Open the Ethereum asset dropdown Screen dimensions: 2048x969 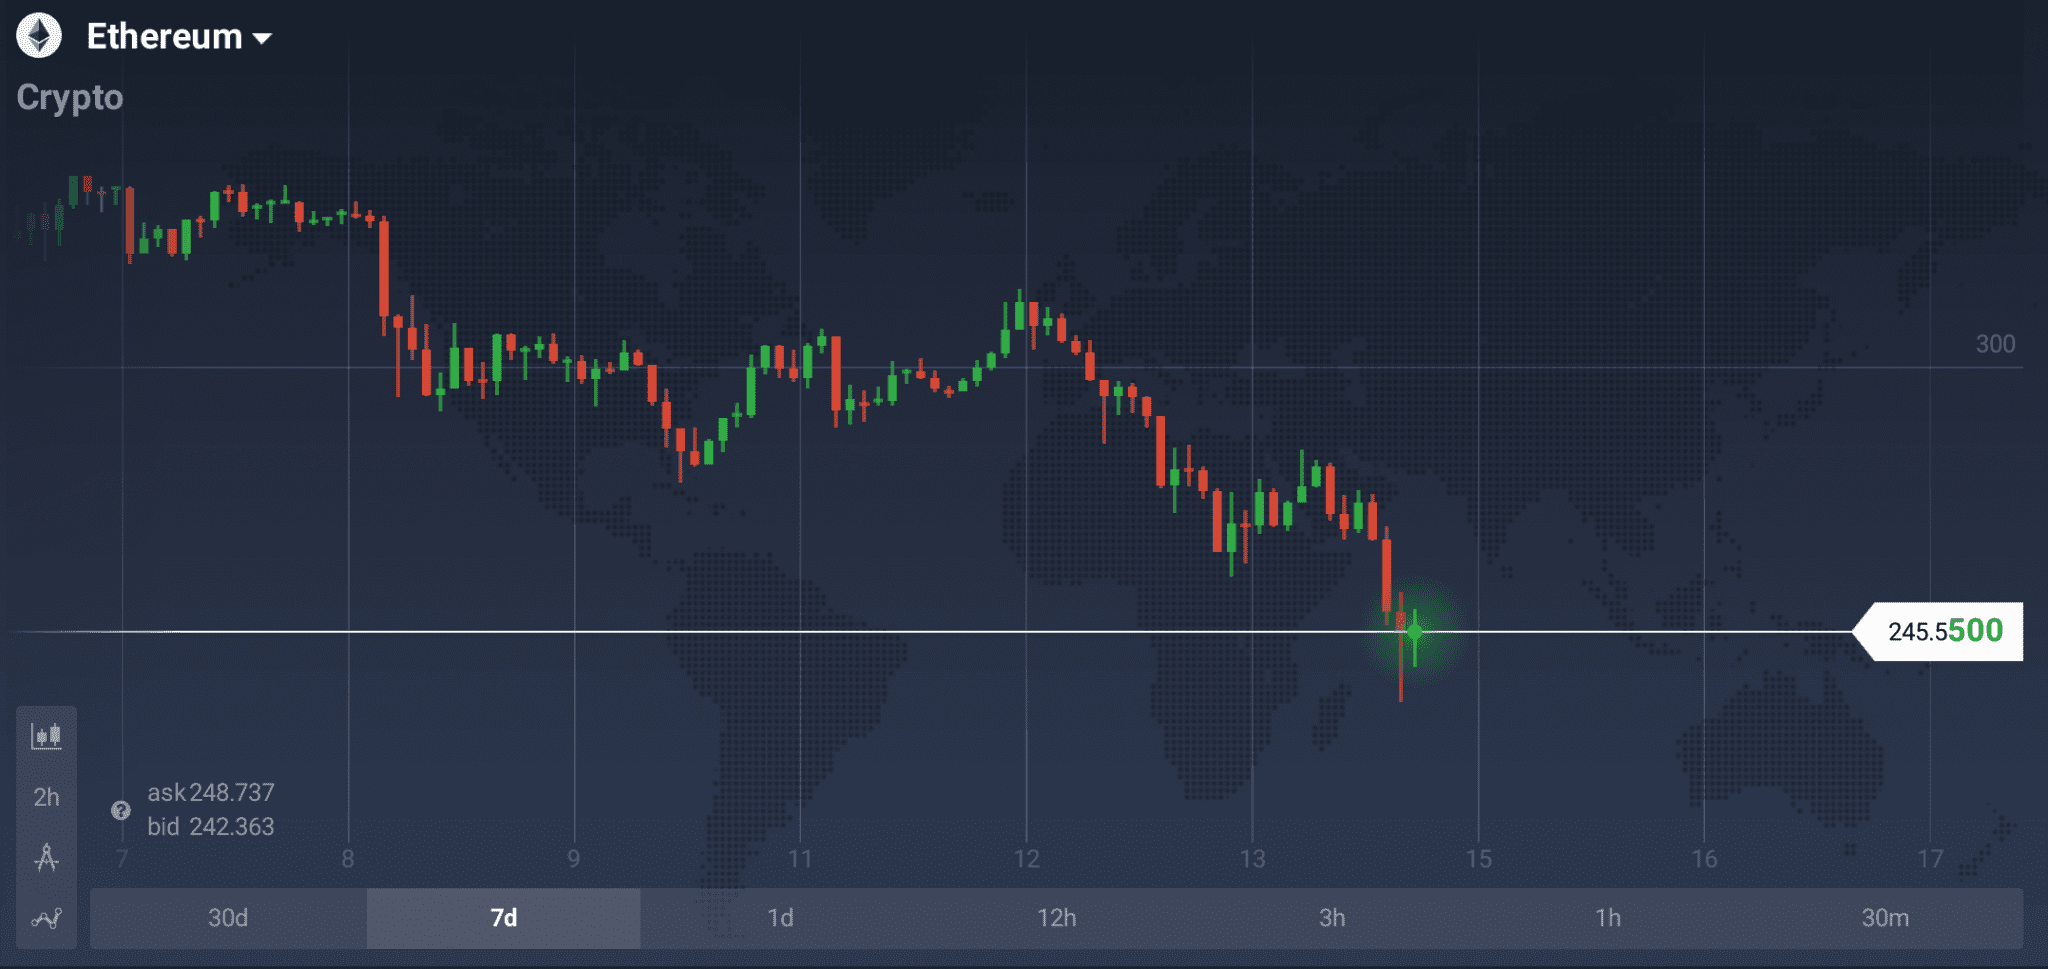(179, 37)
